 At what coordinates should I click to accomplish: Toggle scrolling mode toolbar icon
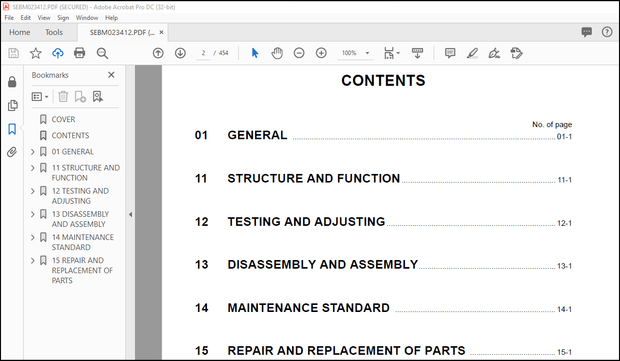click(417, 53)
